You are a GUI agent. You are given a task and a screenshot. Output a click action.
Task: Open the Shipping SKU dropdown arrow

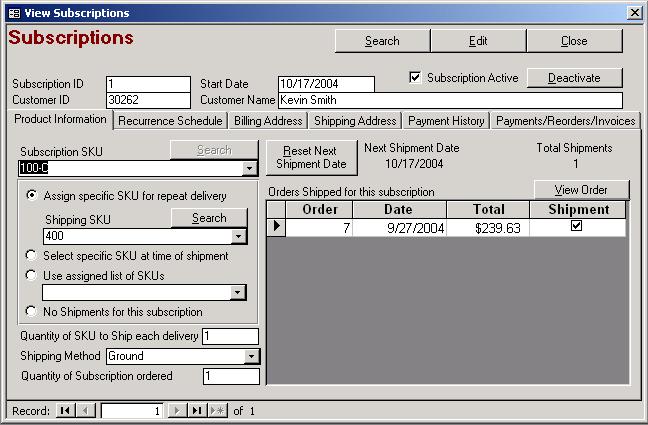[238, 237]
